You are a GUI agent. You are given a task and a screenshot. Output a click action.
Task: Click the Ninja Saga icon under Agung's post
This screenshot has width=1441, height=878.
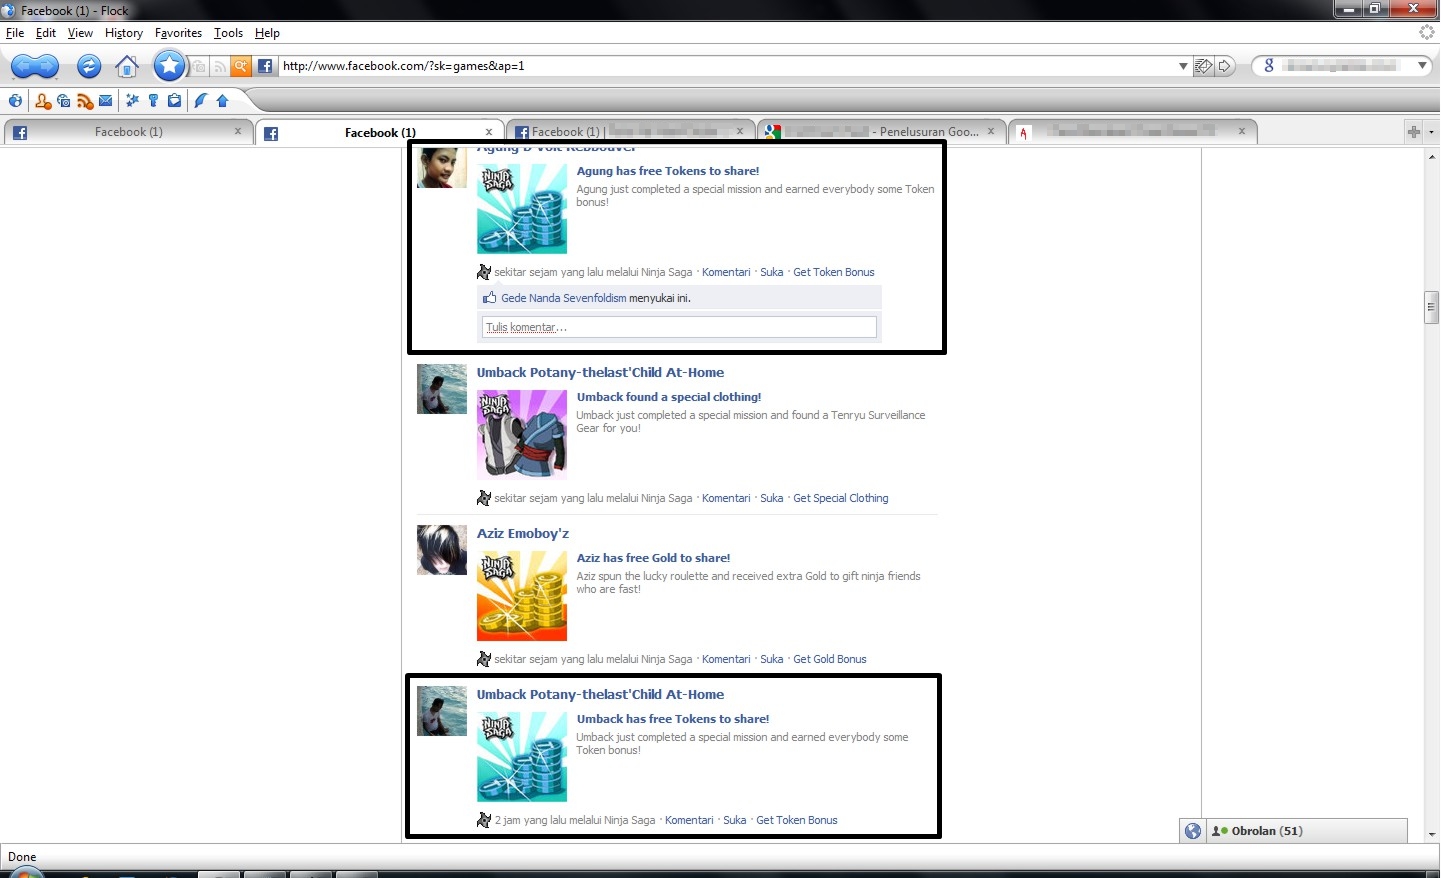[484, 272]
